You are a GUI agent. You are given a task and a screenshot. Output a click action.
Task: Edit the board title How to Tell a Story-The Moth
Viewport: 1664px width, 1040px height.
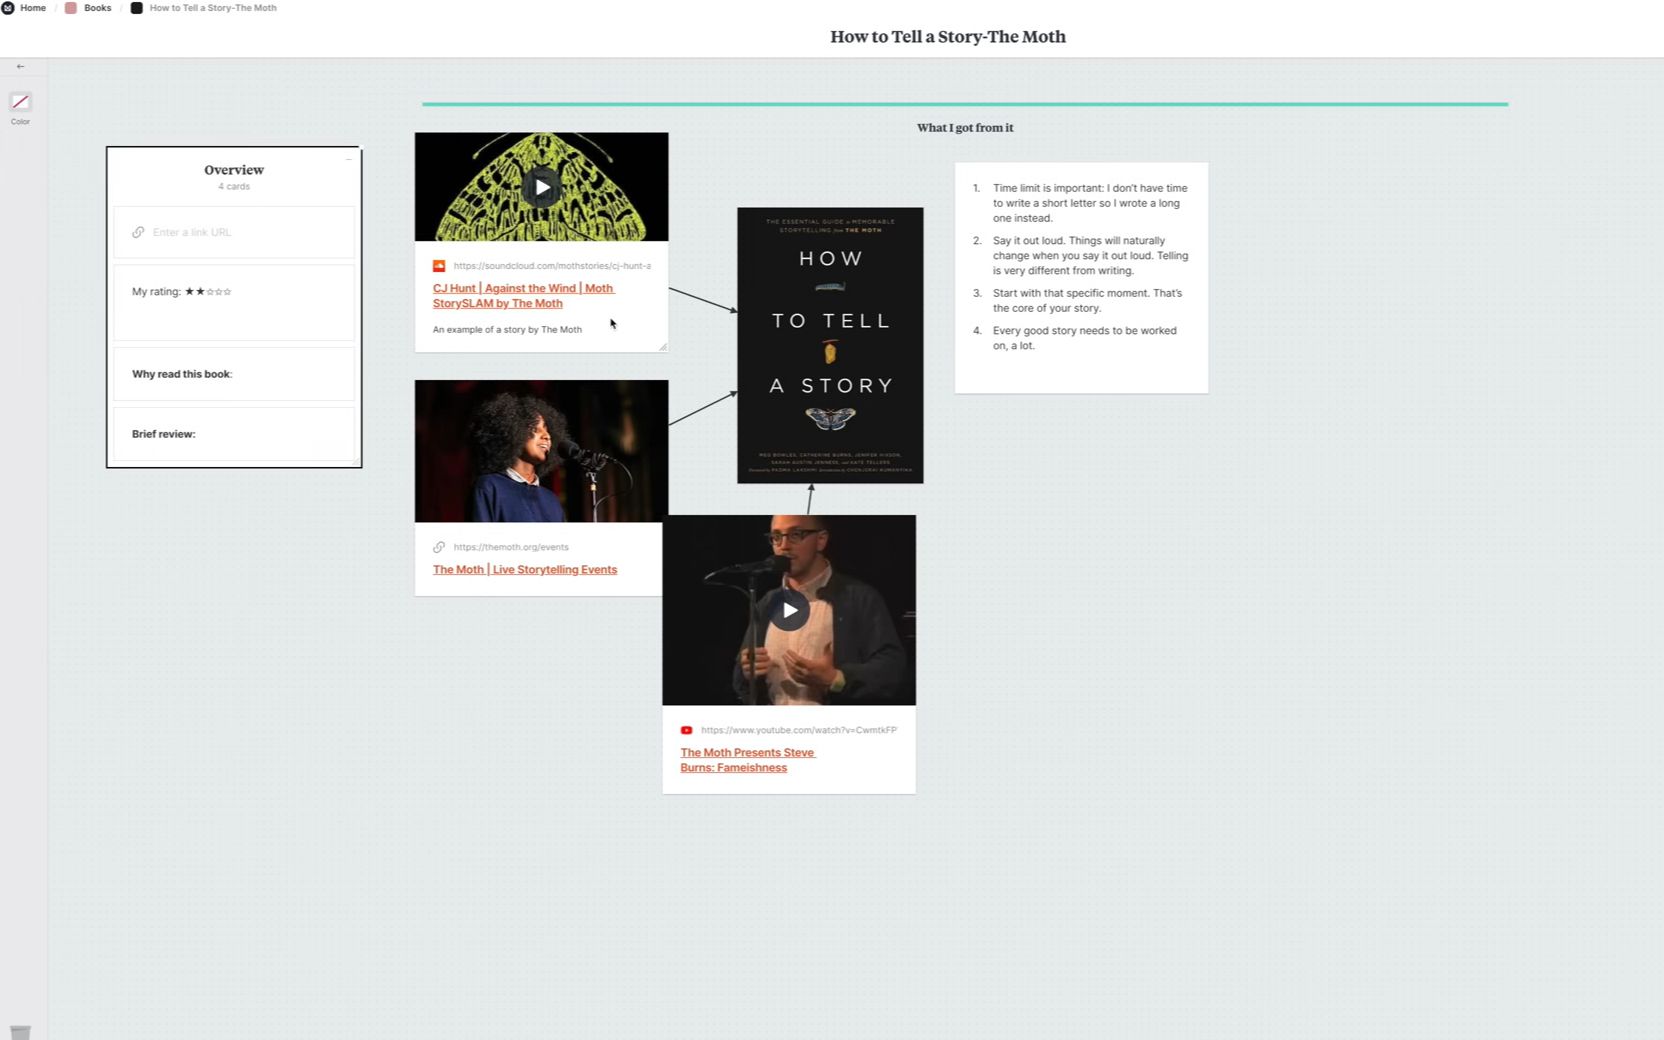pos(947,37)
